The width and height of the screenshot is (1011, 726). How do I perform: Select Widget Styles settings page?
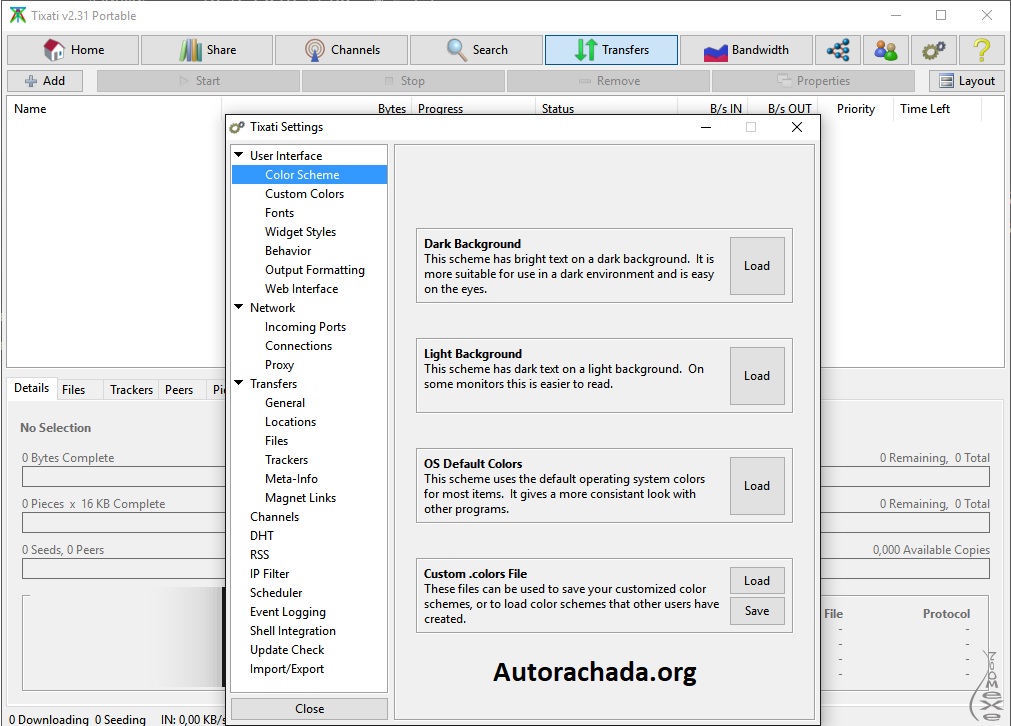coord(300,231)
